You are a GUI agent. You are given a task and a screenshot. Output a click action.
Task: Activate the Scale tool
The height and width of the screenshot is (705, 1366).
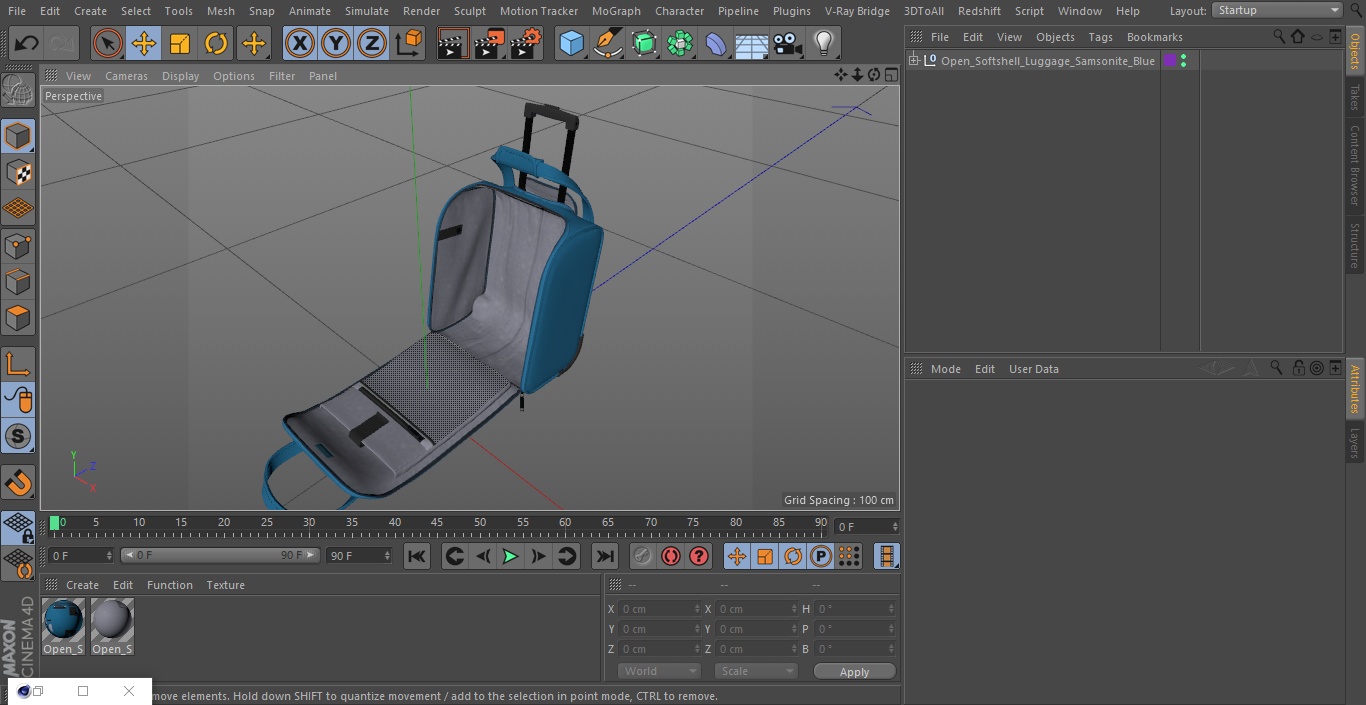pyautogui.click(x=180, y=43)
